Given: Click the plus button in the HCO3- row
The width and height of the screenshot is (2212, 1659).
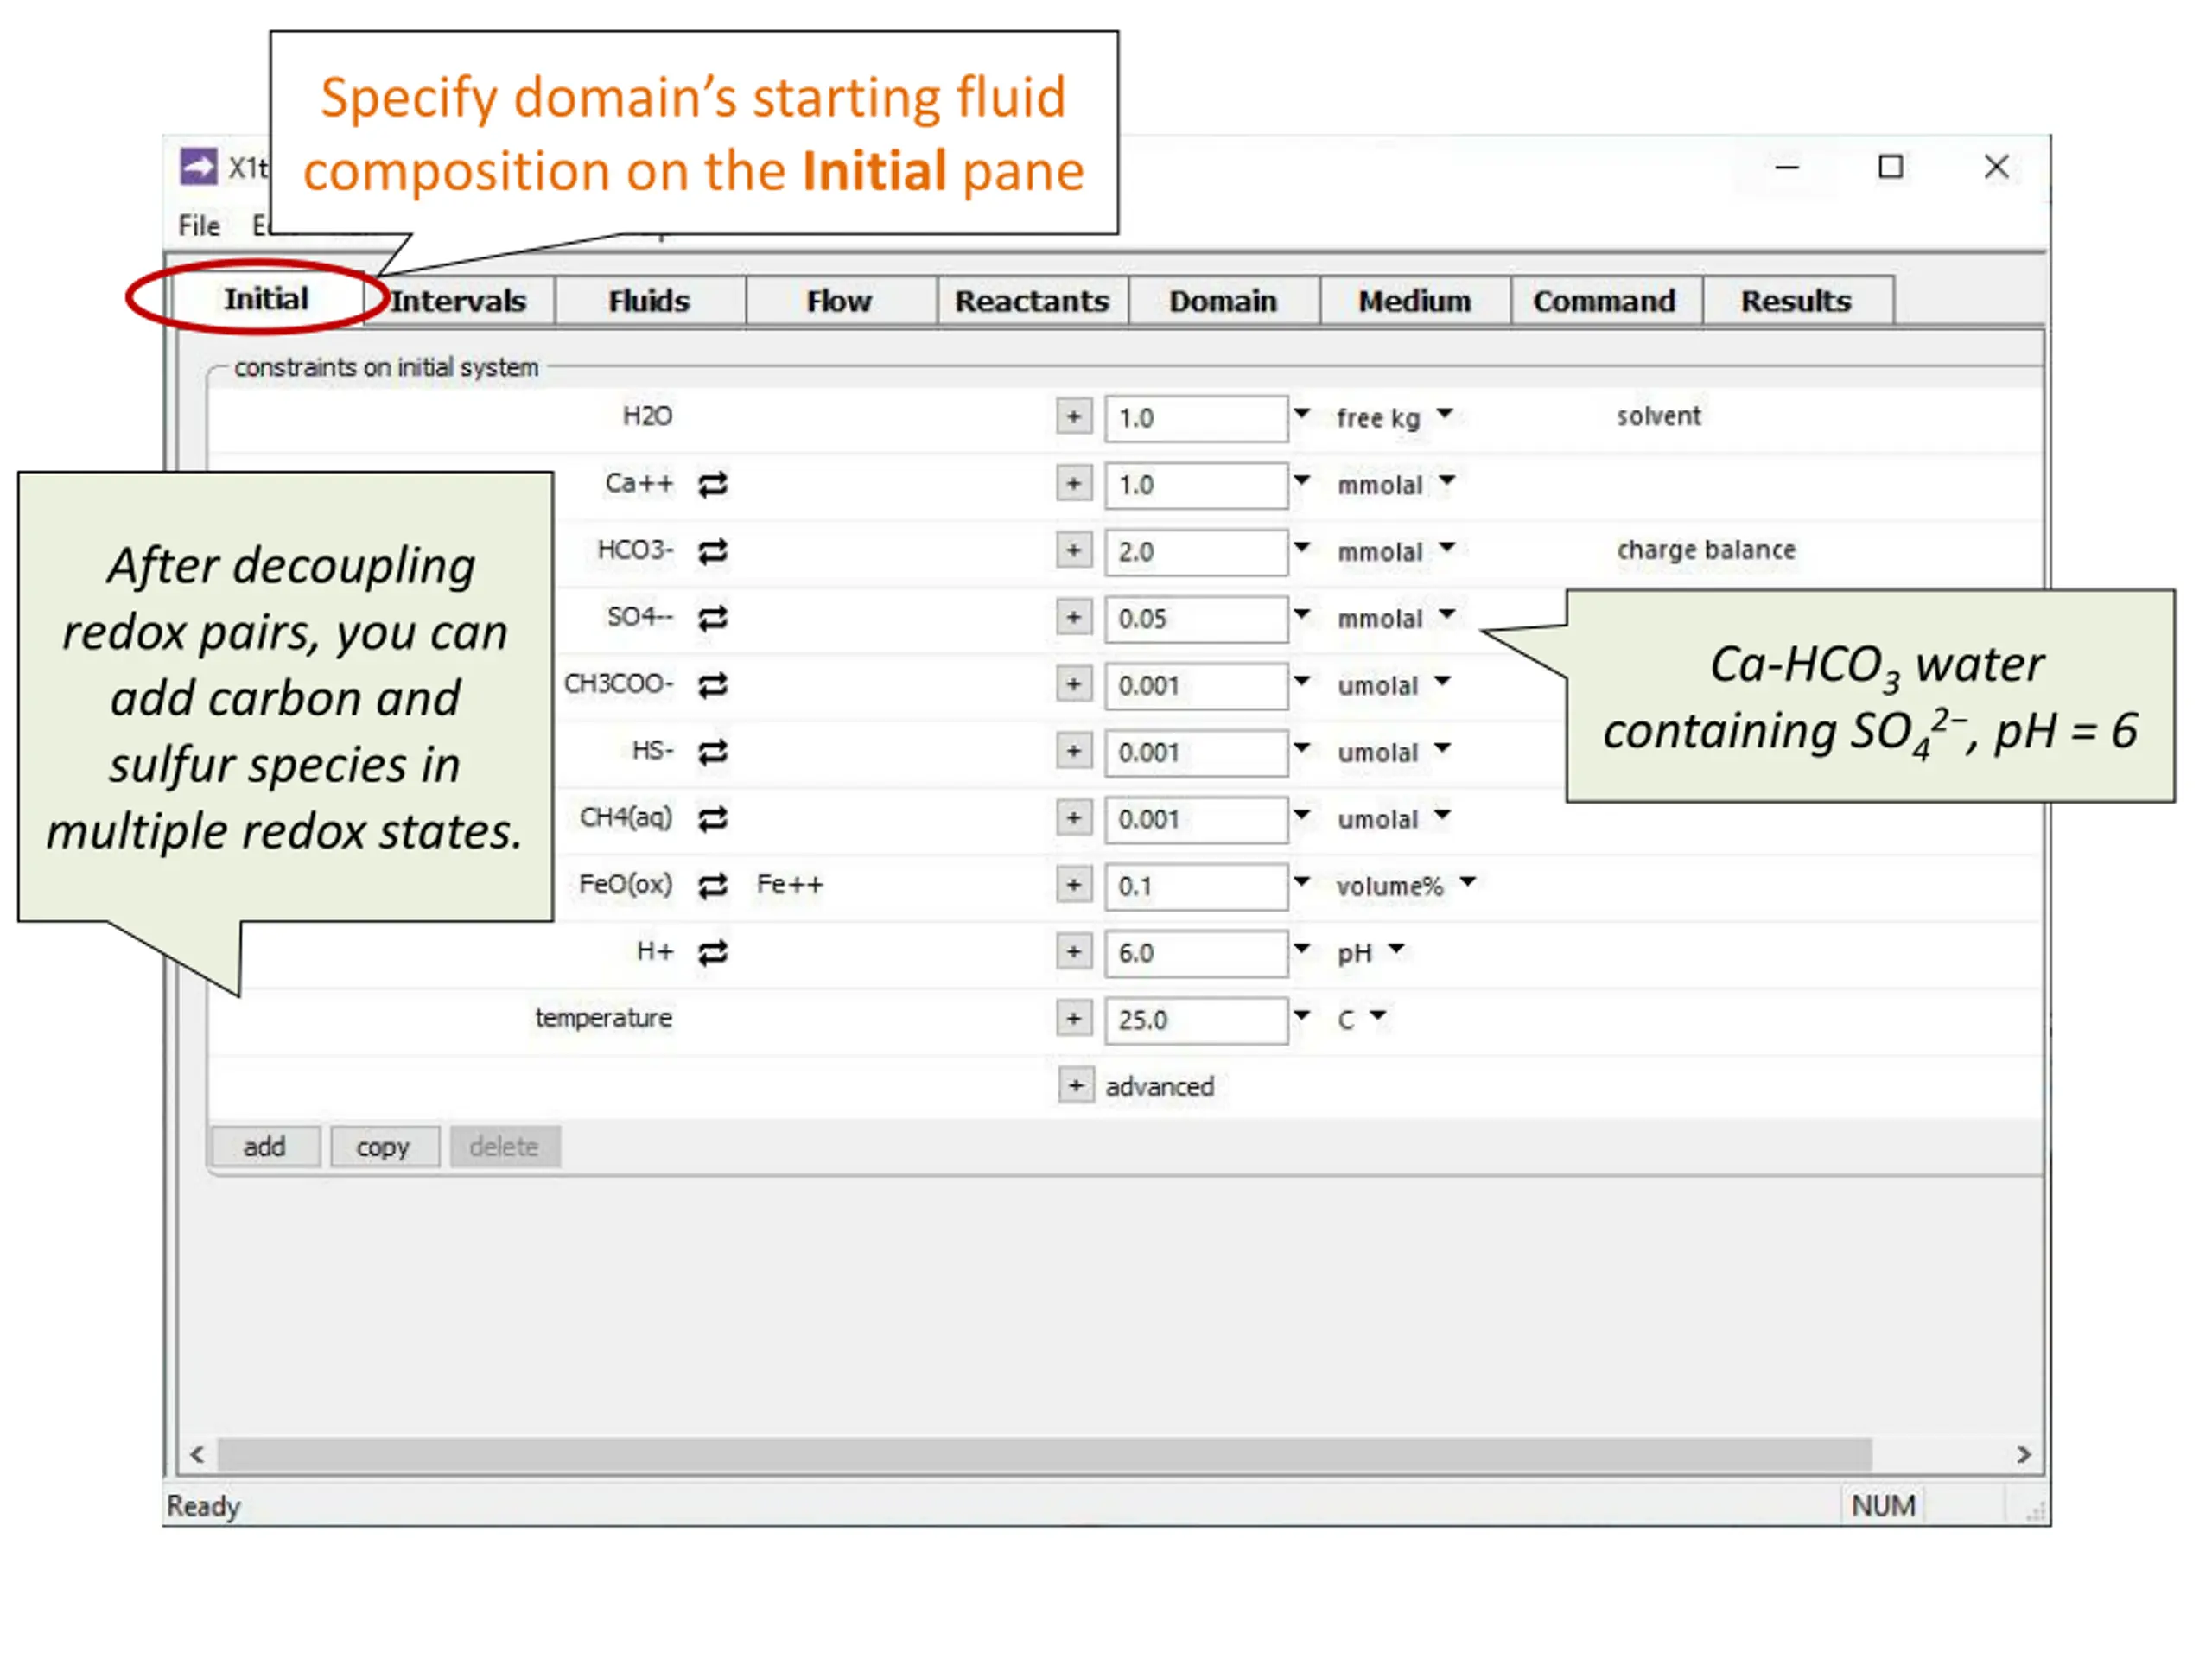Looking at the screenshot, I should [x=1074, y=551].
